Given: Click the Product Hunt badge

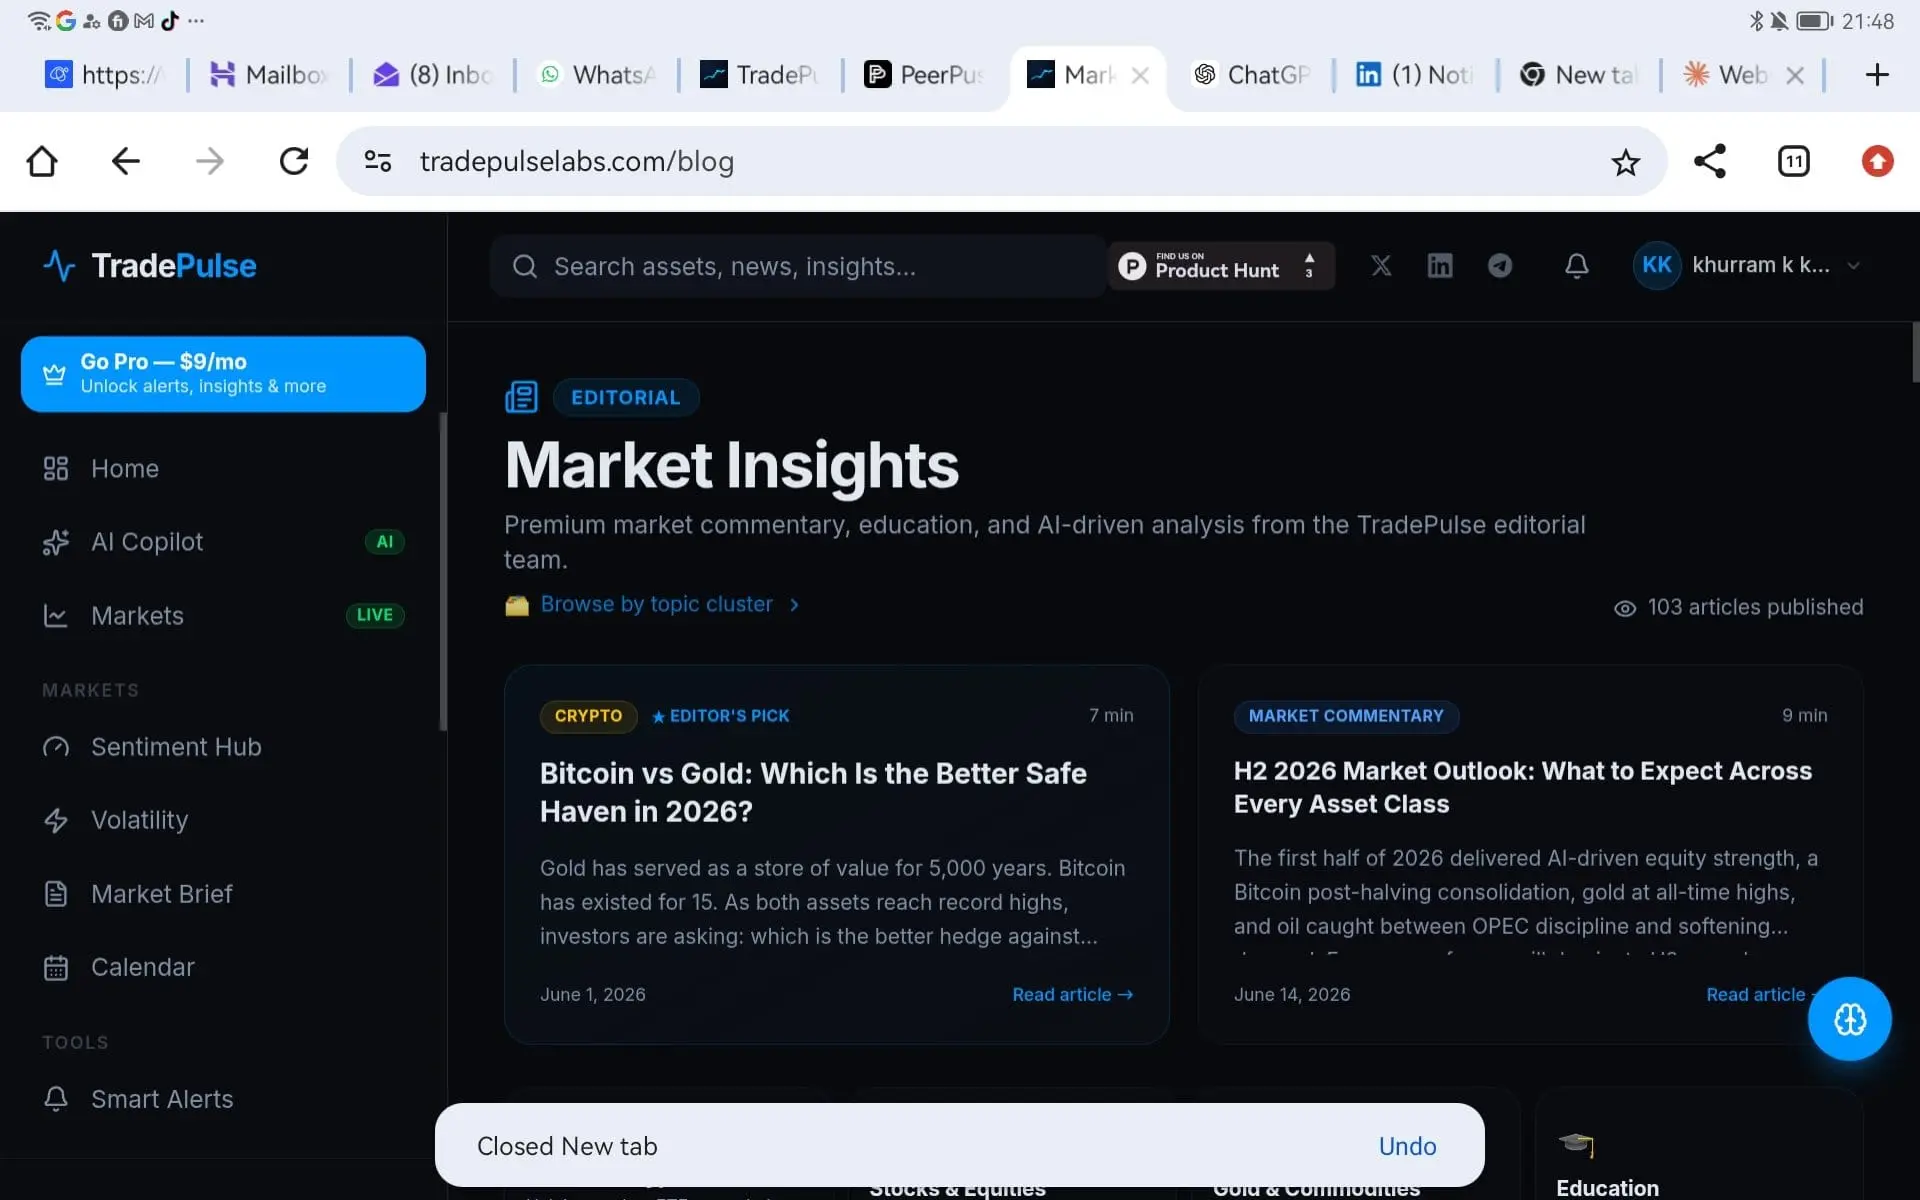Looking at the screenshot, I should pyautogui.click(x=1221, y=266).
